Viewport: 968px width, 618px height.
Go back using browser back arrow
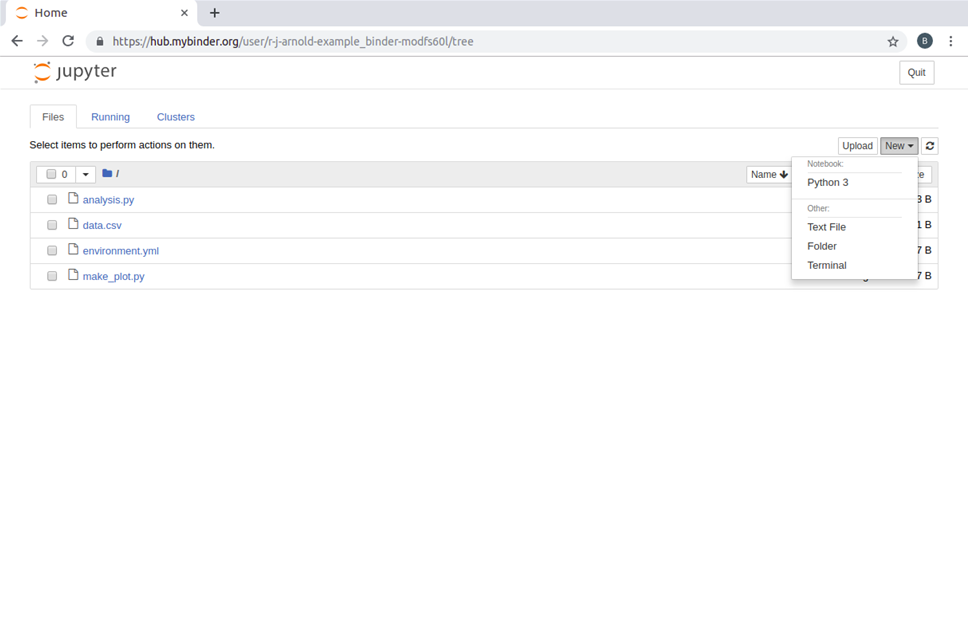[17, 41]
